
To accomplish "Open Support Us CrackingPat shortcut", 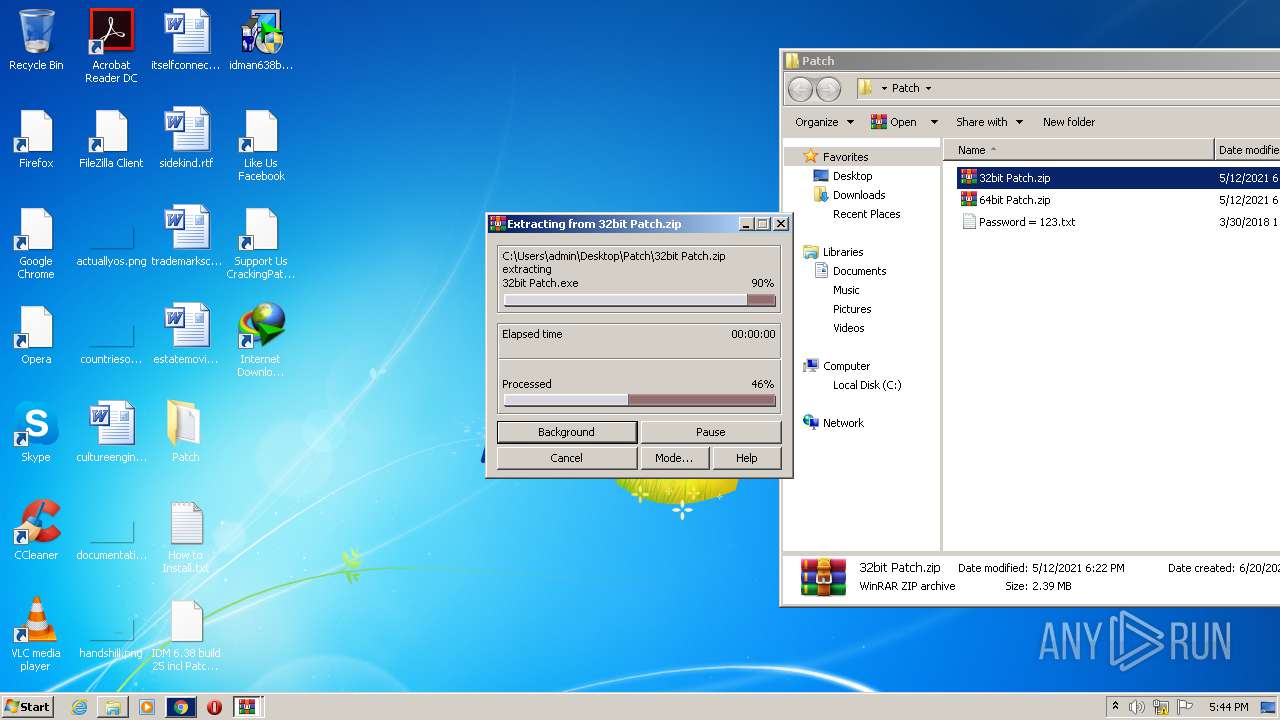I will 261,243.
